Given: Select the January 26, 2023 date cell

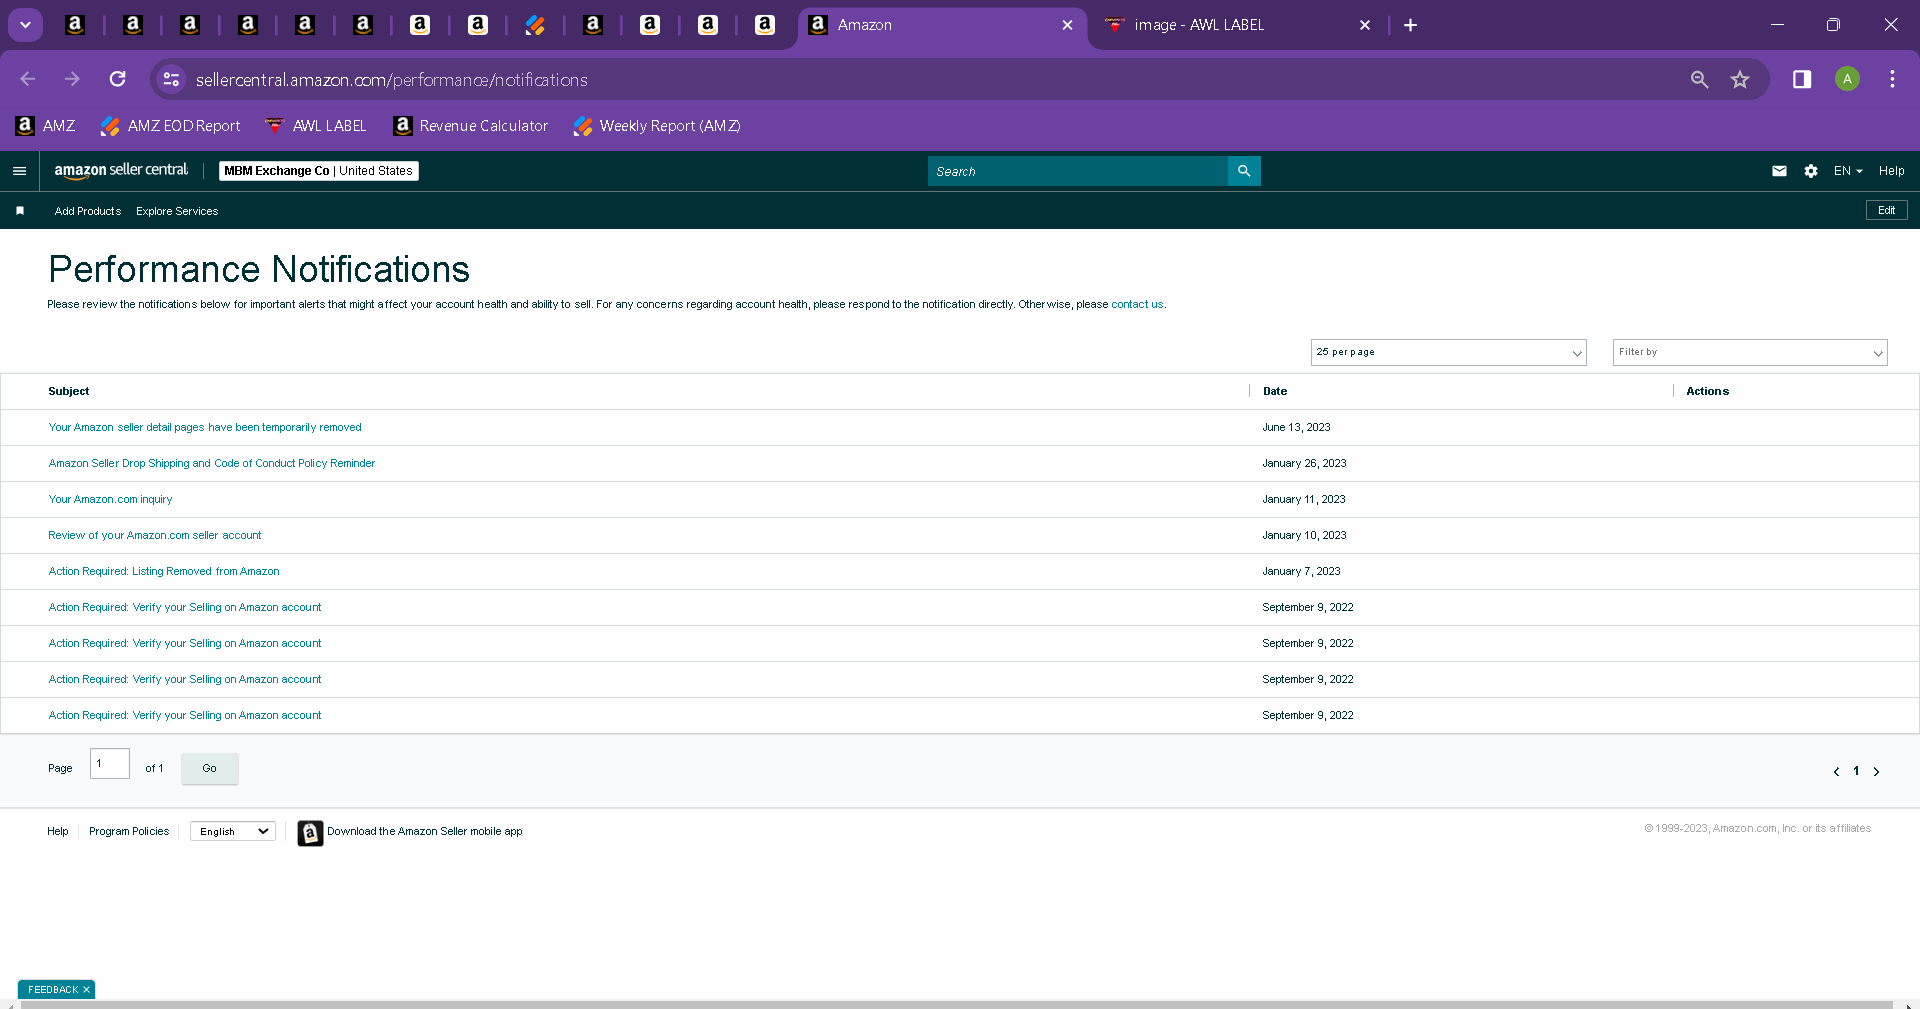Looking at the screenshot, I should point(1304,463).
